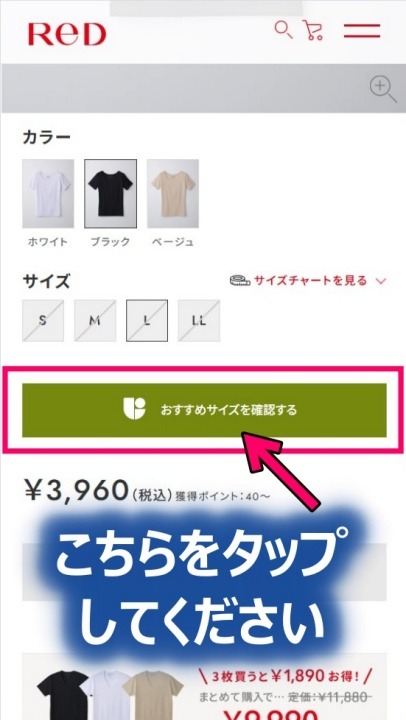Select size L
Image resolution: width=406 pixels, height=720 pixels.
coord(147,321)
